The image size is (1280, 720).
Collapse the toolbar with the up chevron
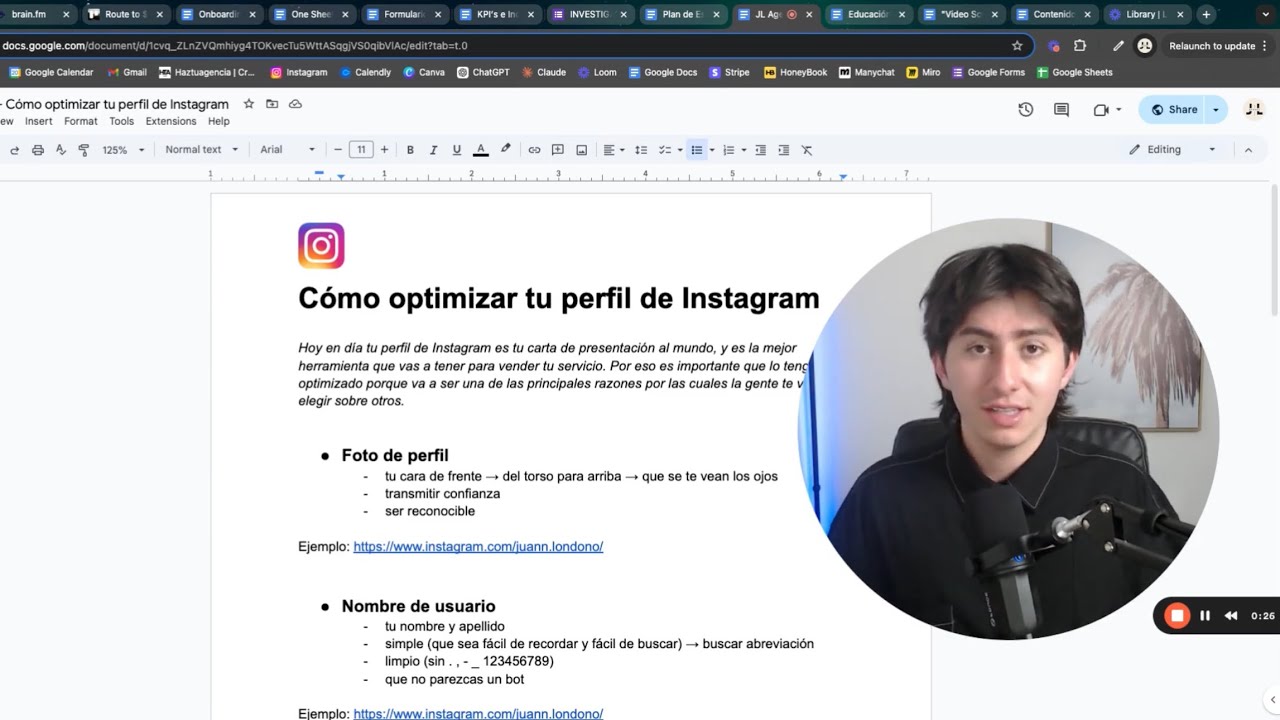pyautogui.click(x=1248, y=150)
